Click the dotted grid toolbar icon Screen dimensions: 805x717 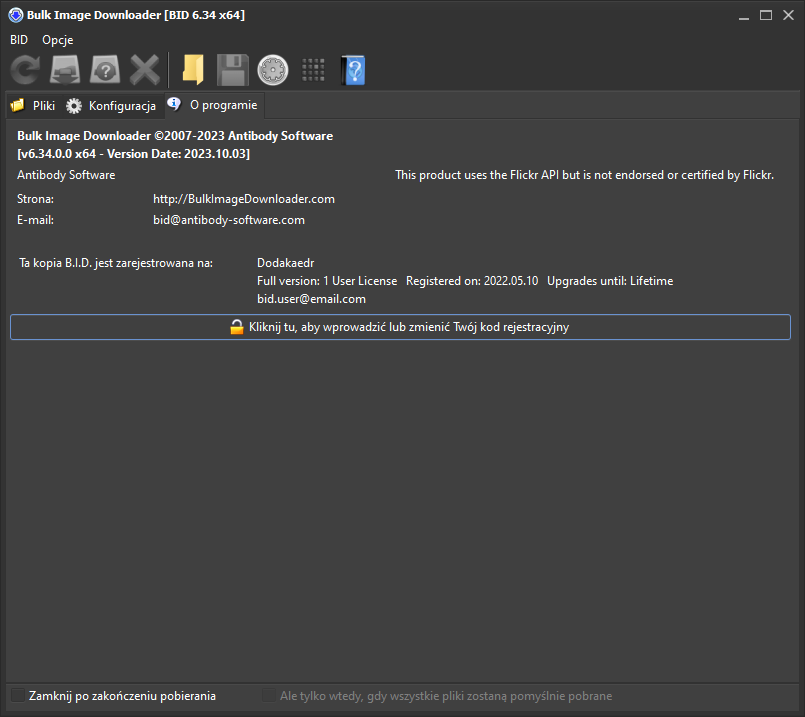tap(313, 70)
